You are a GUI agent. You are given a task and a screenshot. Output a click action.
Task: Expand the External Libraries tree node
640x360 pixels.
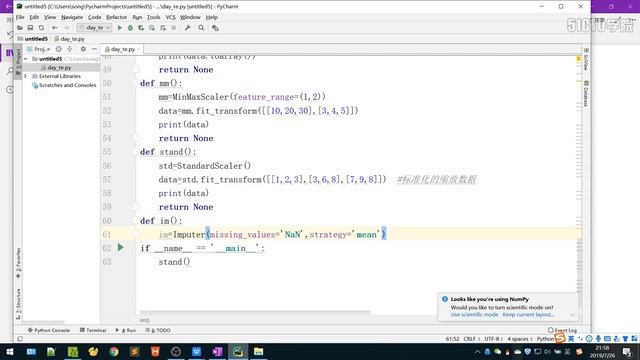[25, 76]
